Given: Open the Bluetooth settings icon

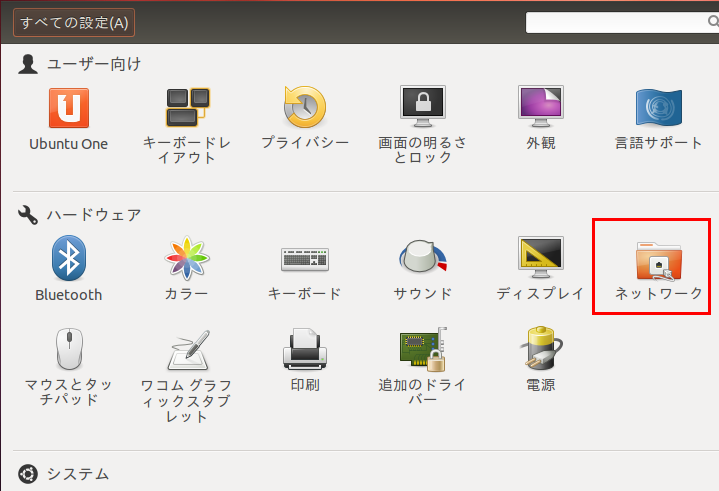Looking at the screenshot, I should pos(69,258).
